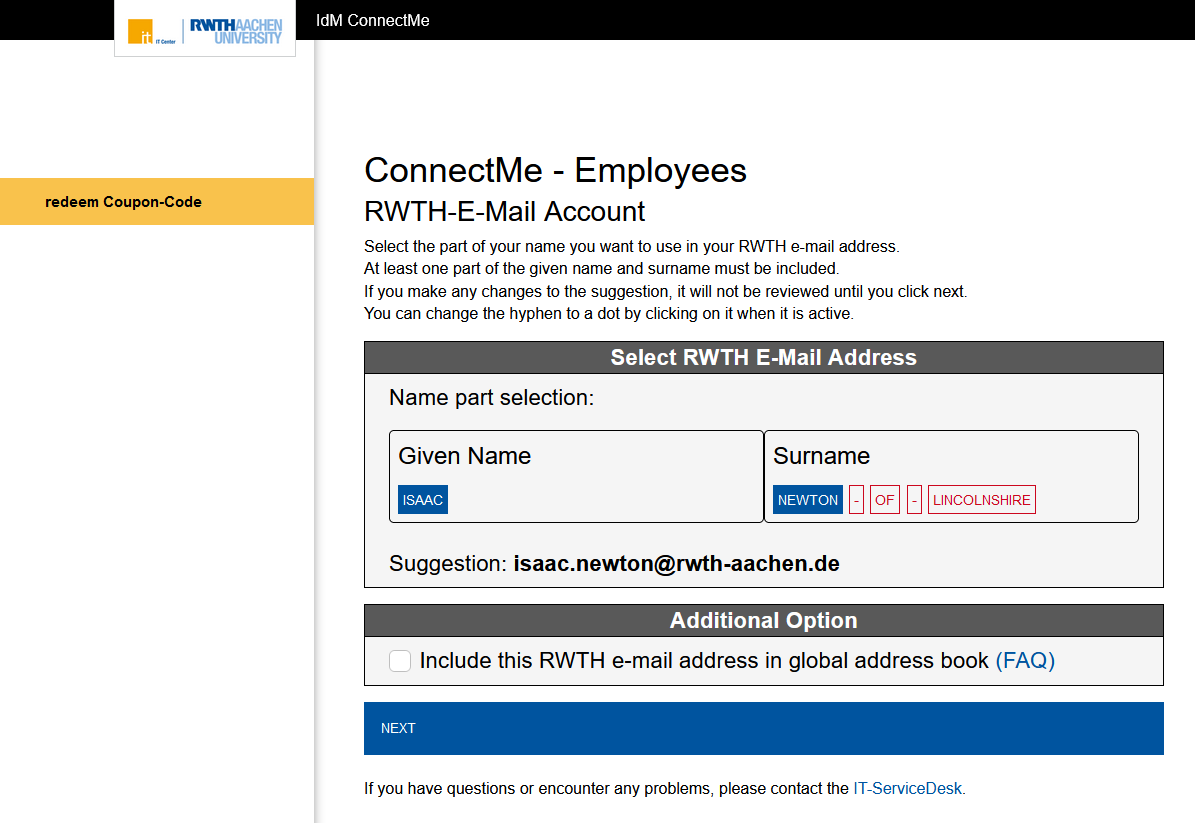Screen dimensions: 1195x823
Task: Click the RWTH Aachen University logo
Action: (236, 31)
